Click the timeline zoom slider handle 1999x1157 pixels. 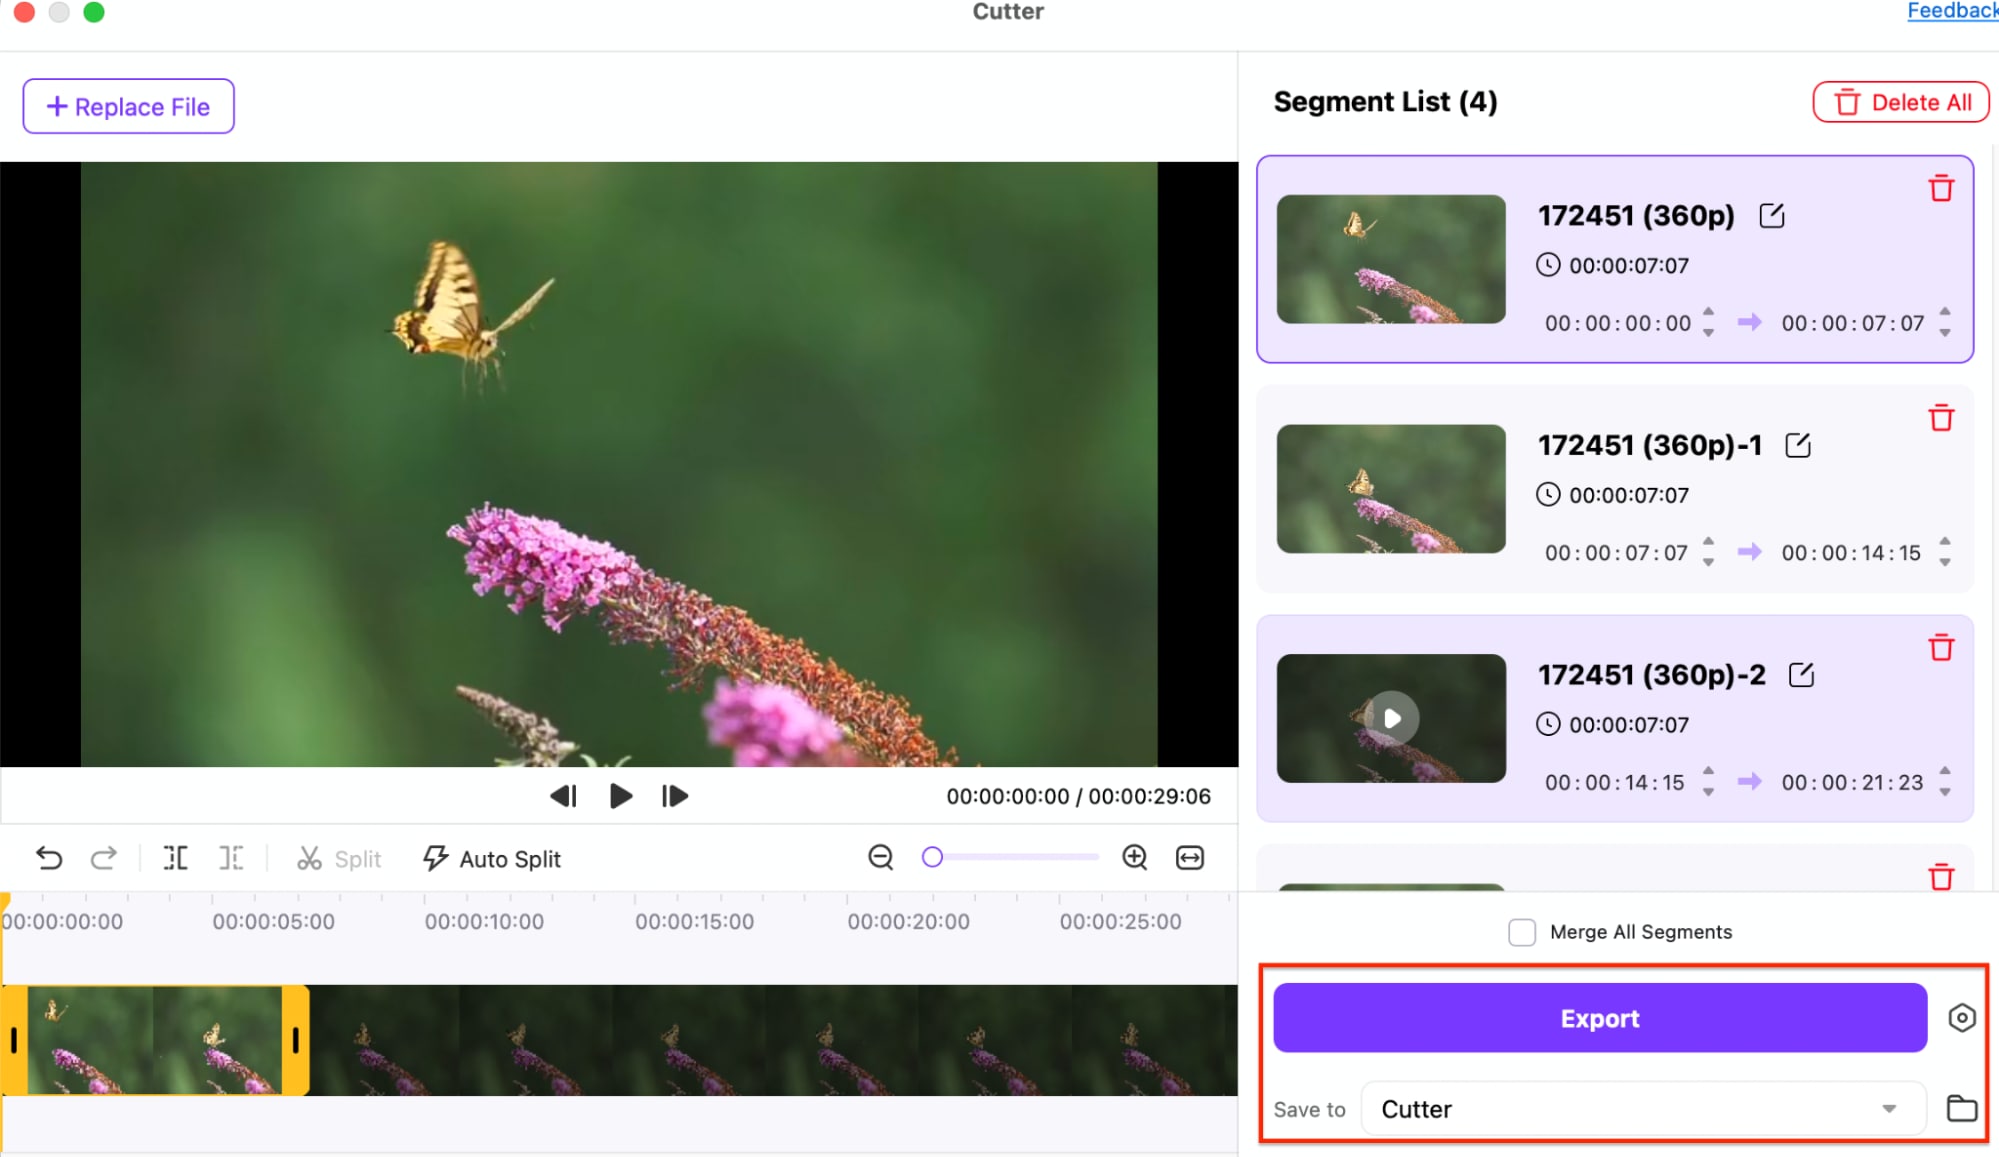pyautogui.click(x=932, y=857)
